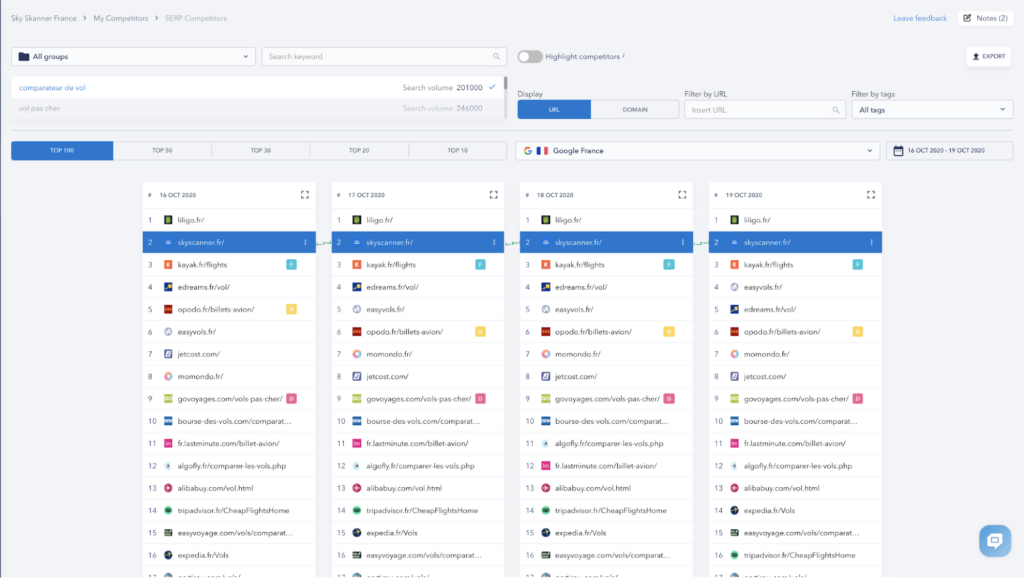
Task: Switch display mode to URL
Action: 554,110
